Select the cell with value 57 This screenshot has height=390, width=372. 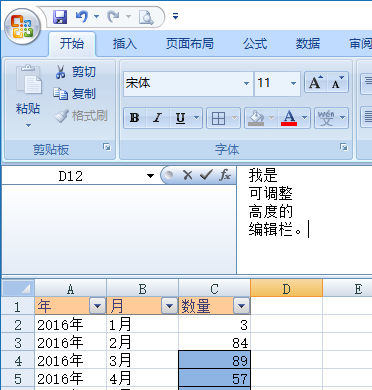click(214, 378)
